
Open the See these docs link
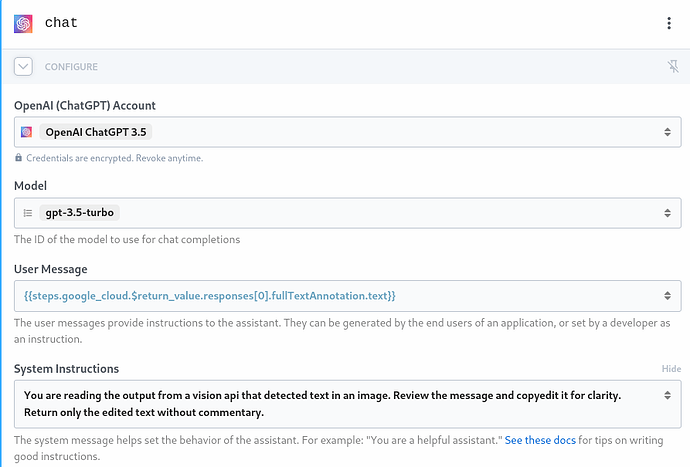(540, 440)
